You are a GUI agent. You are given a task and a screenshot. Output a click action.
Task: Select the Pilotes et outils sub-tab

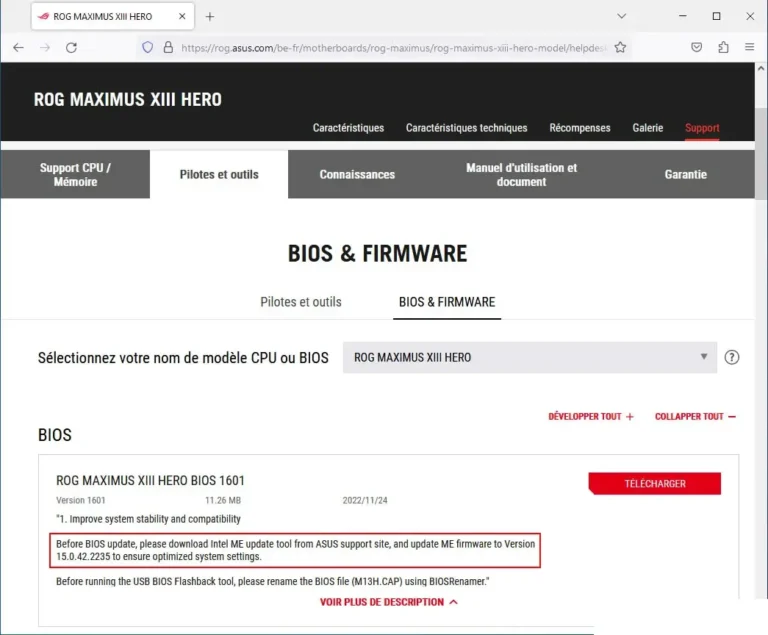301,302
